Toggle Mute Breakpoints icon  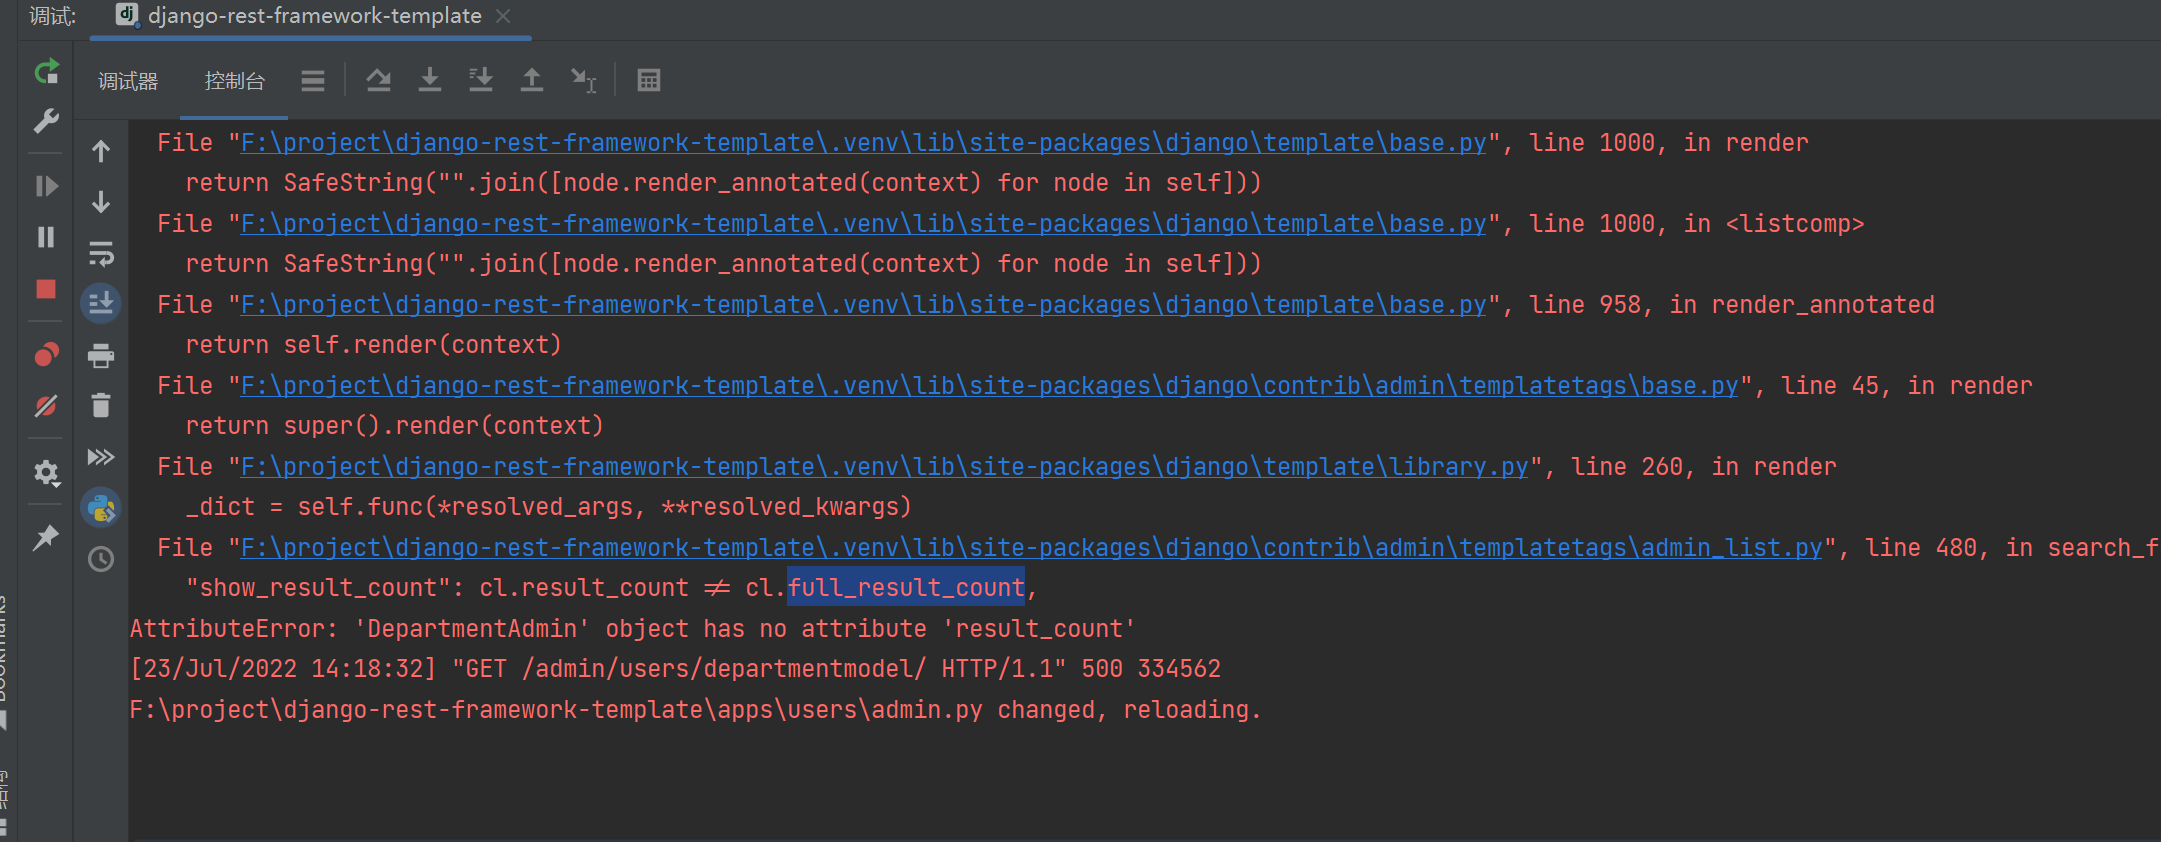point(46,406)
